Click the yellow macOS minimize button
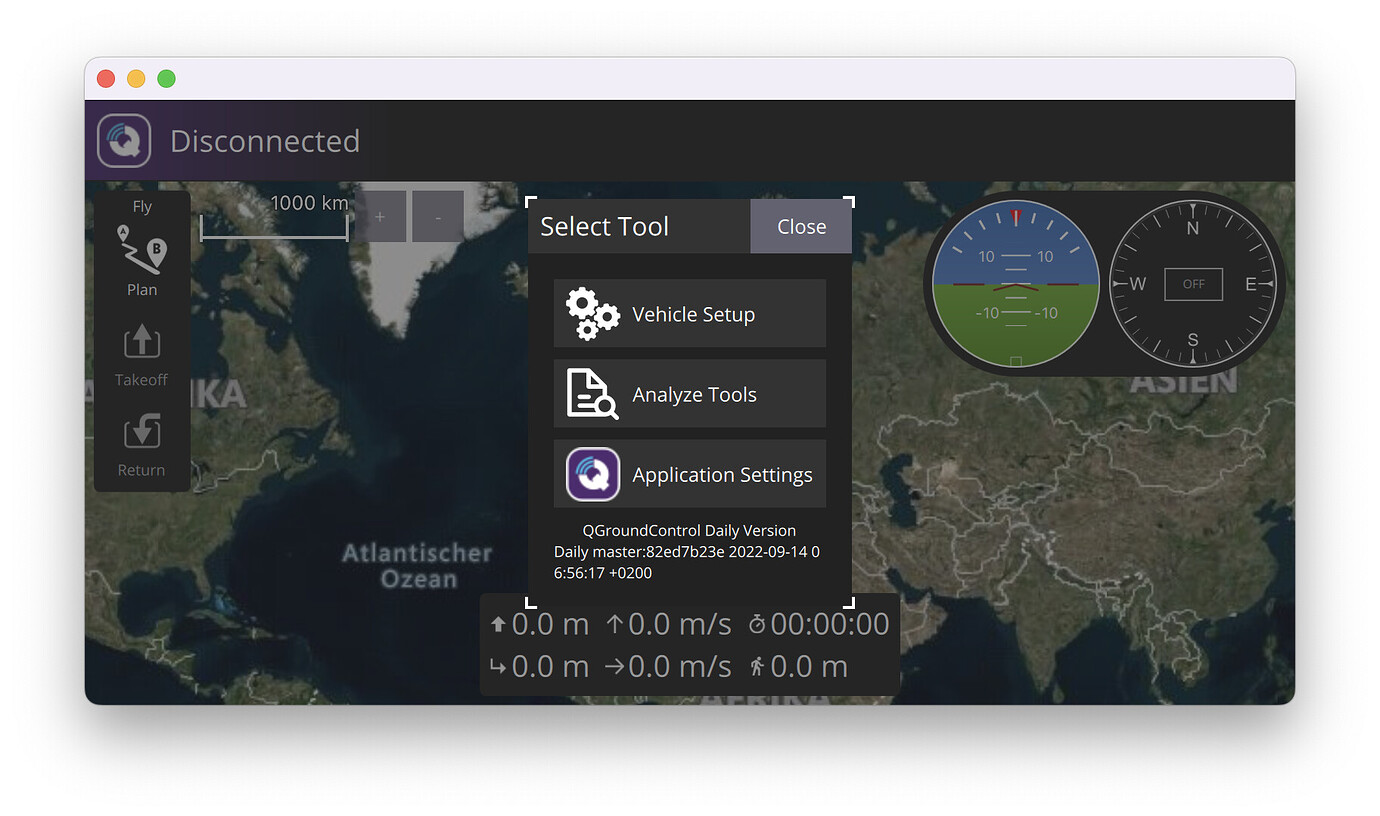1380x816 pixels. [x=136, y=78]
